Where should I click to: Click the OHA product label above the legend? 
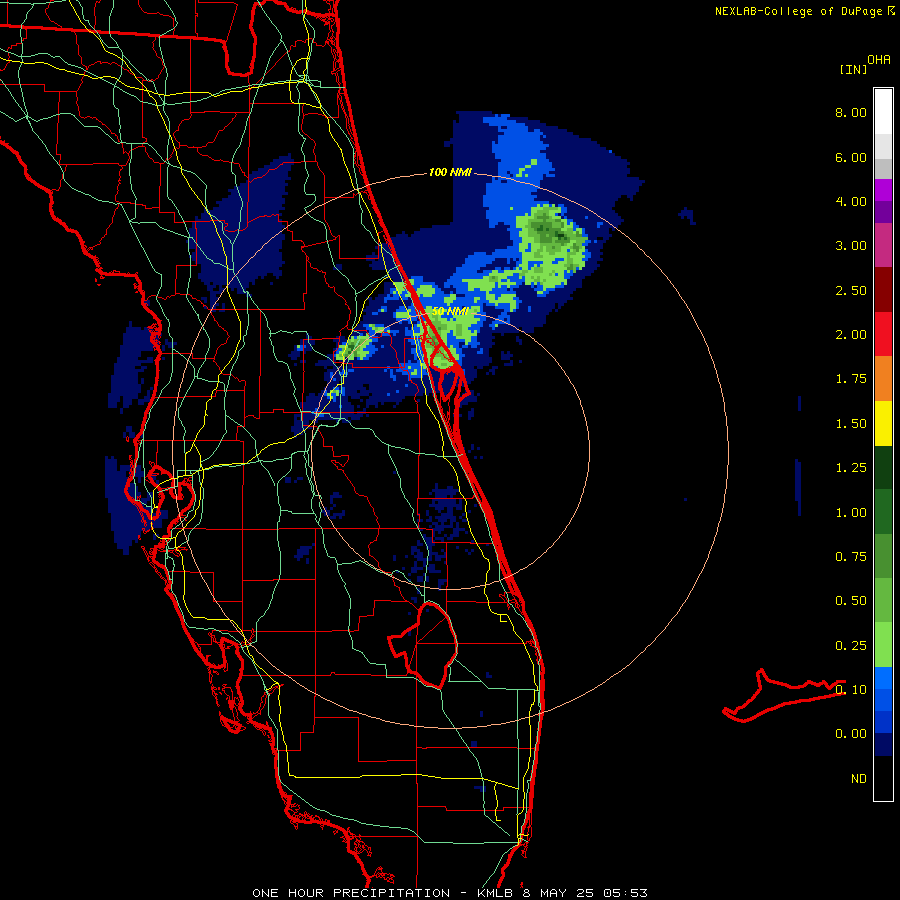(879, 60)
